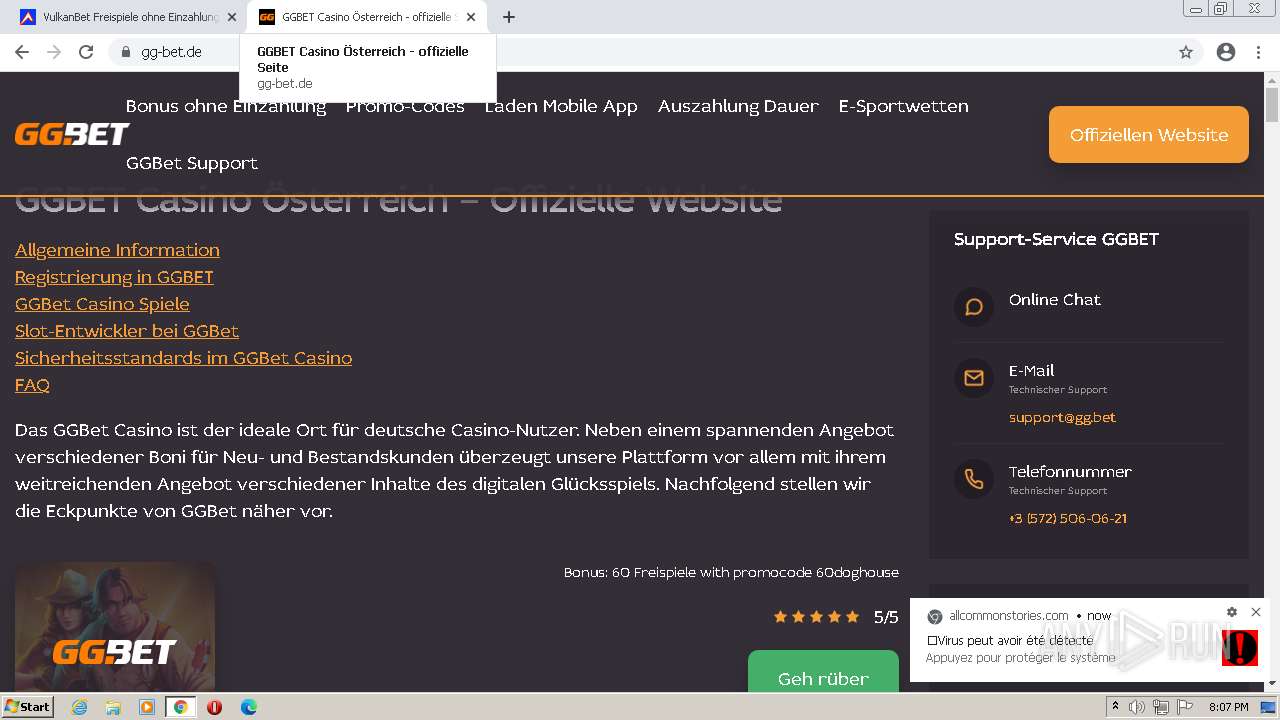
Task: Click the Support-Service GGBET heading
Action: click(1056, 239)
